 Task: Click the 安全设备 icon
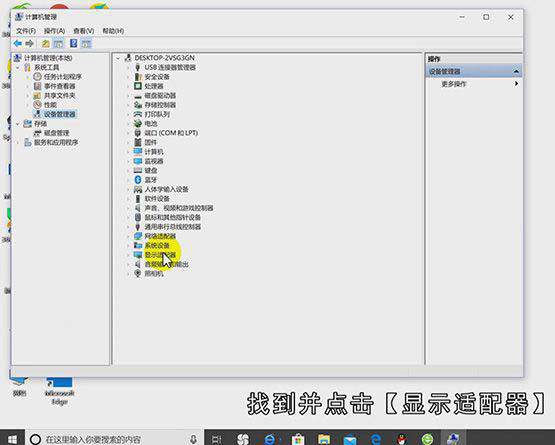[138, 76]
